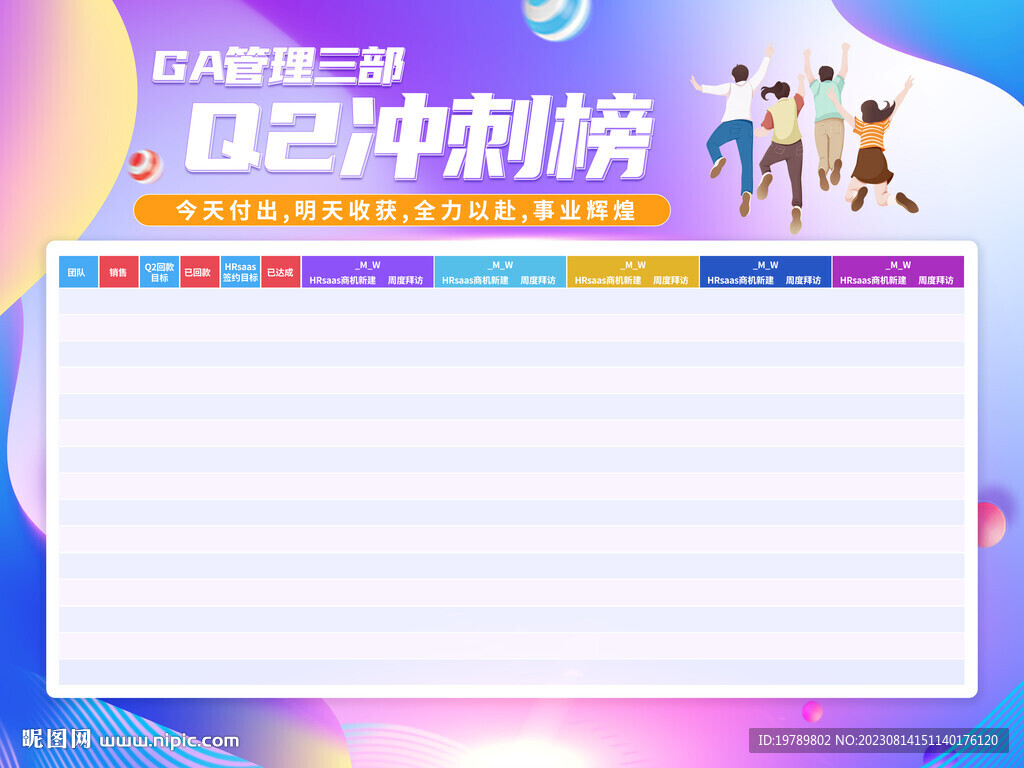Viewport: 1024px width, 768px height.
Task: Click the 团队 column header
Action: point(77,272)
